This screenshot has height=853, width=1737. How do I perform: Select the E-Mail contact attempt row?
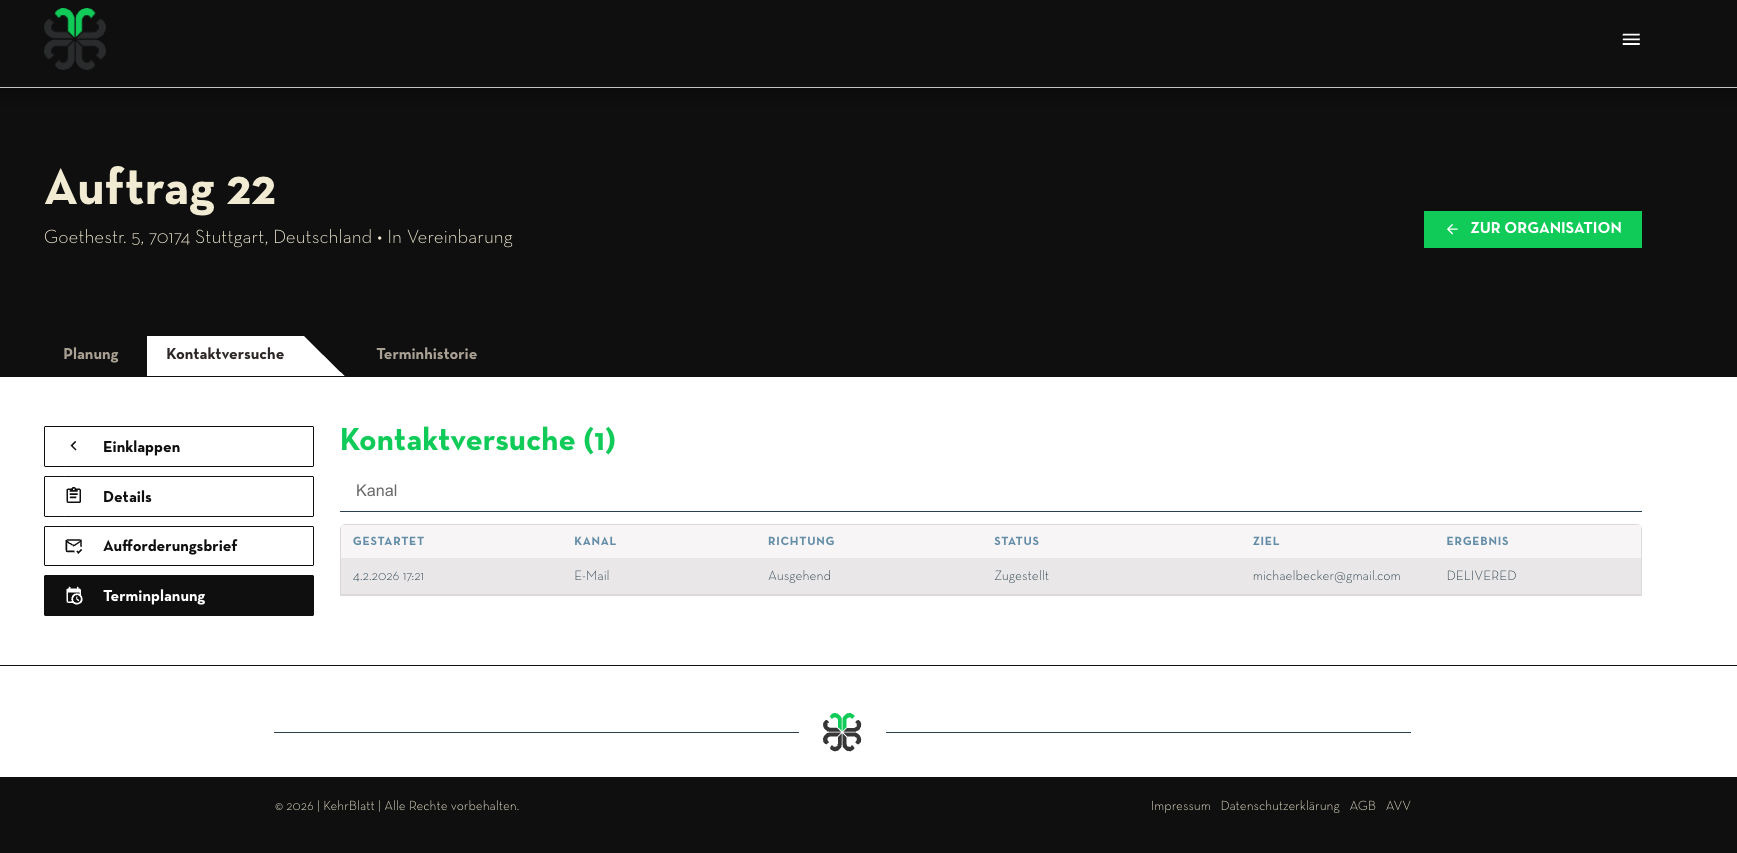point(990,576)
